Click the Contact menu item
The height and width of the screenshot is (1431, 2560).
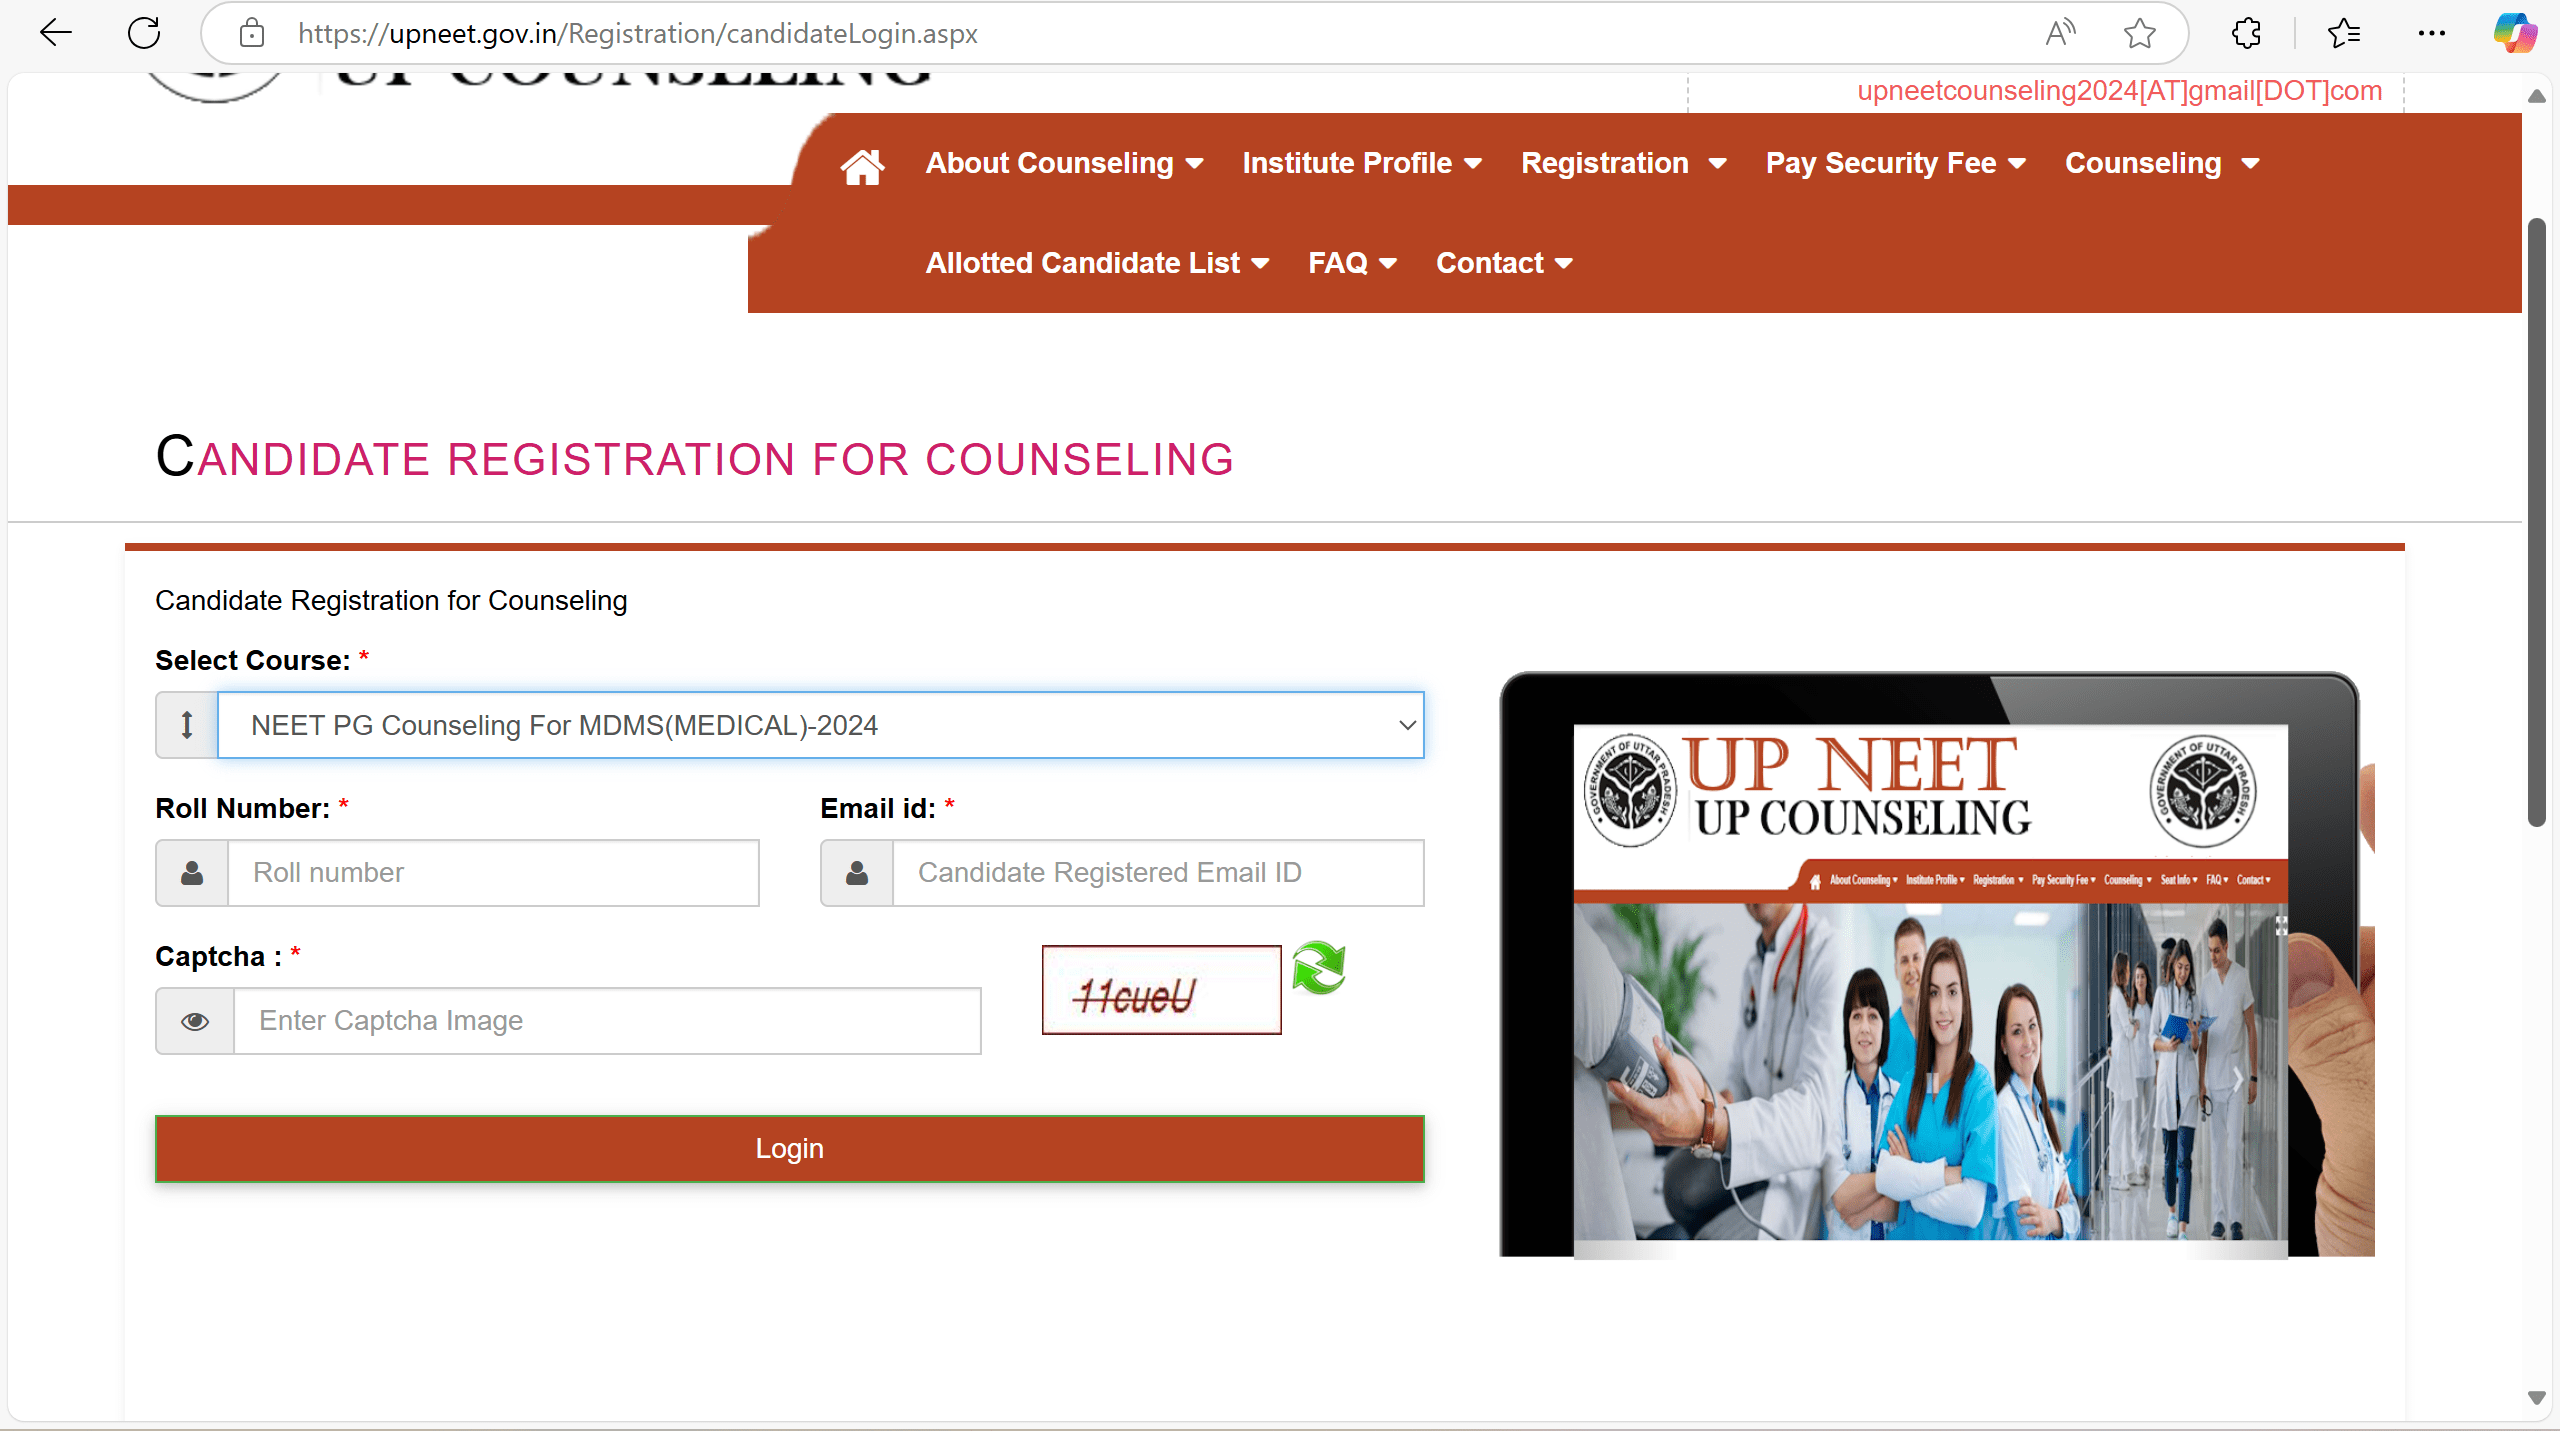1502,262
